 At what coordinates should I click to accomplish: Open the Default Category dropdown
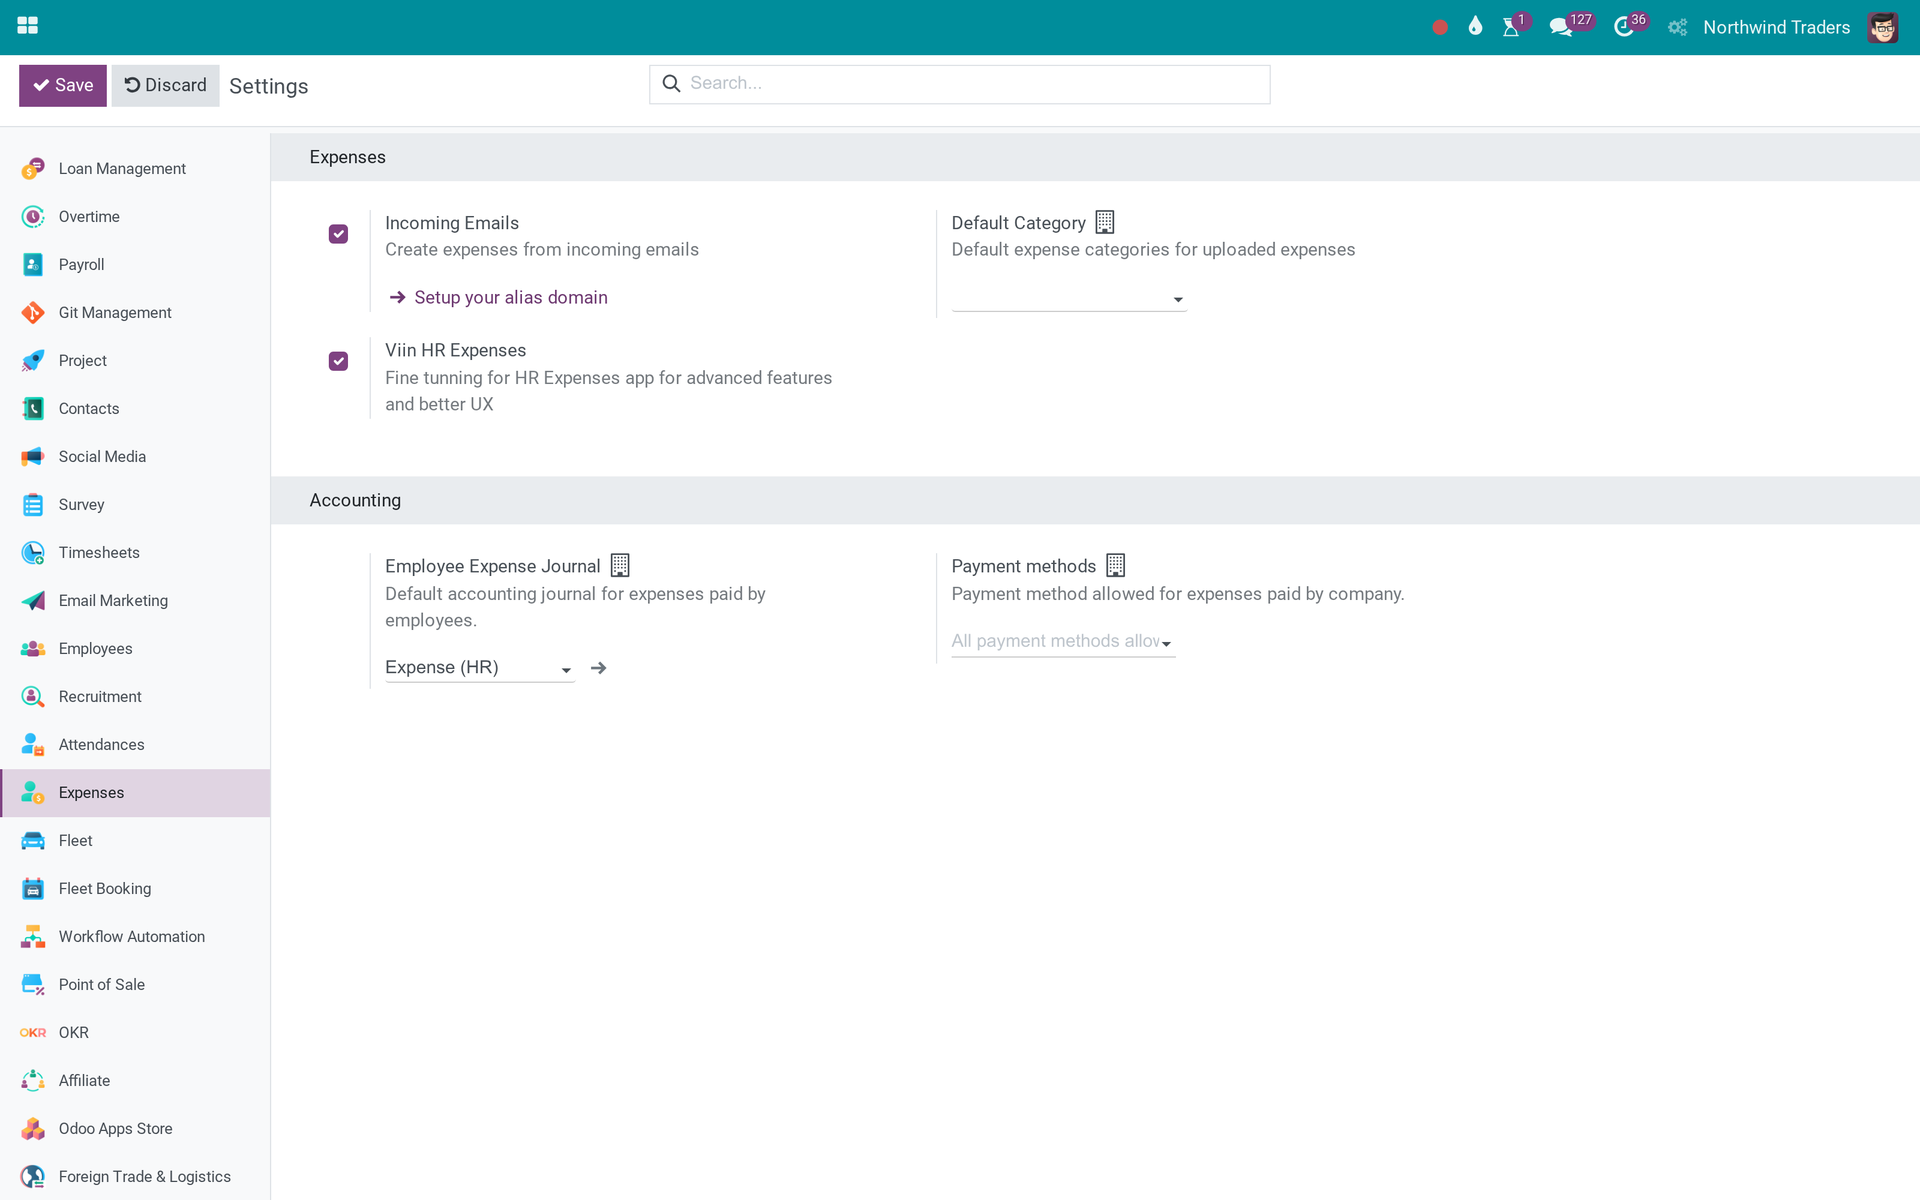pyautogui.click(x=1069, y=299)
